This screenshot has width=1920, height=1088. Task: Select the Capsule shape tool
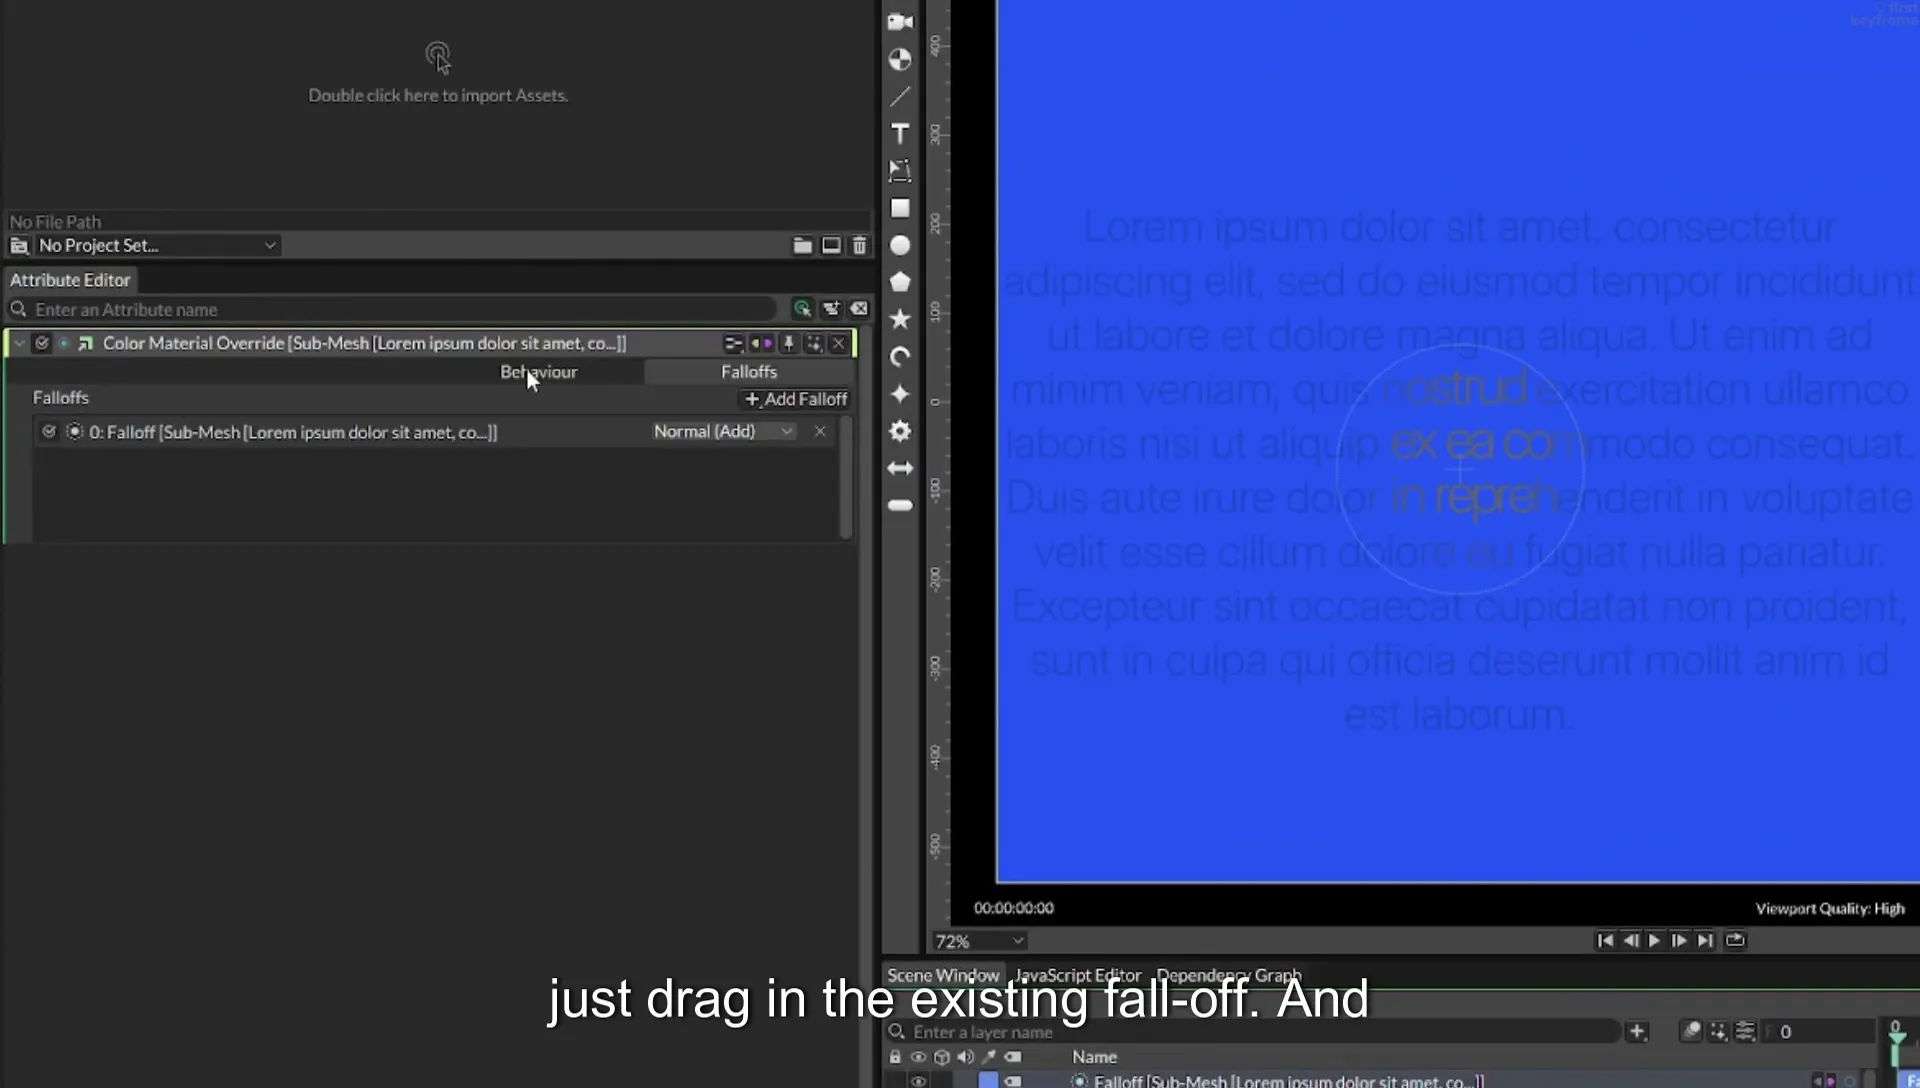900,506
